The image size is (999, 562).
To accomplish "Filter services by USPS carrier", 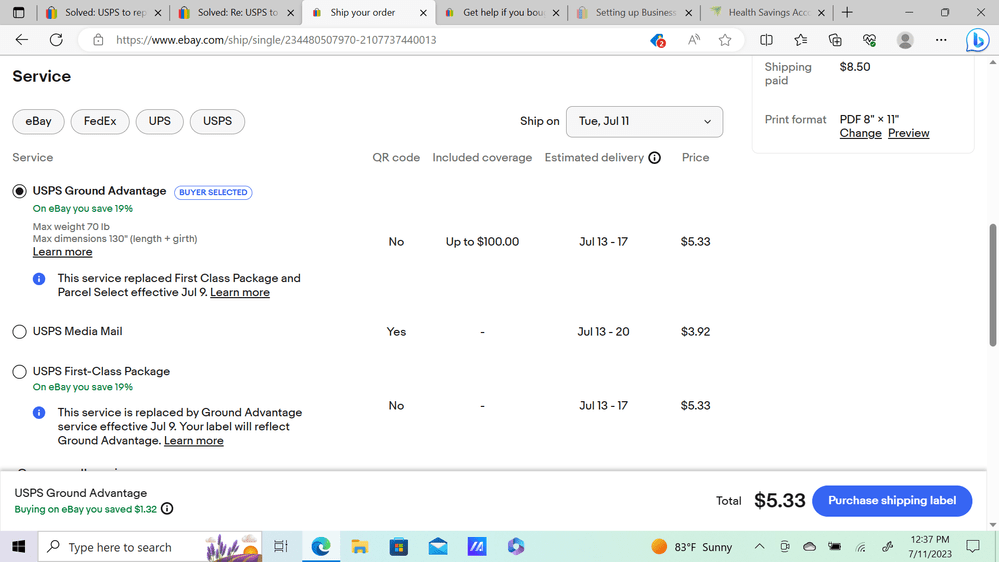I will point(217,121).
